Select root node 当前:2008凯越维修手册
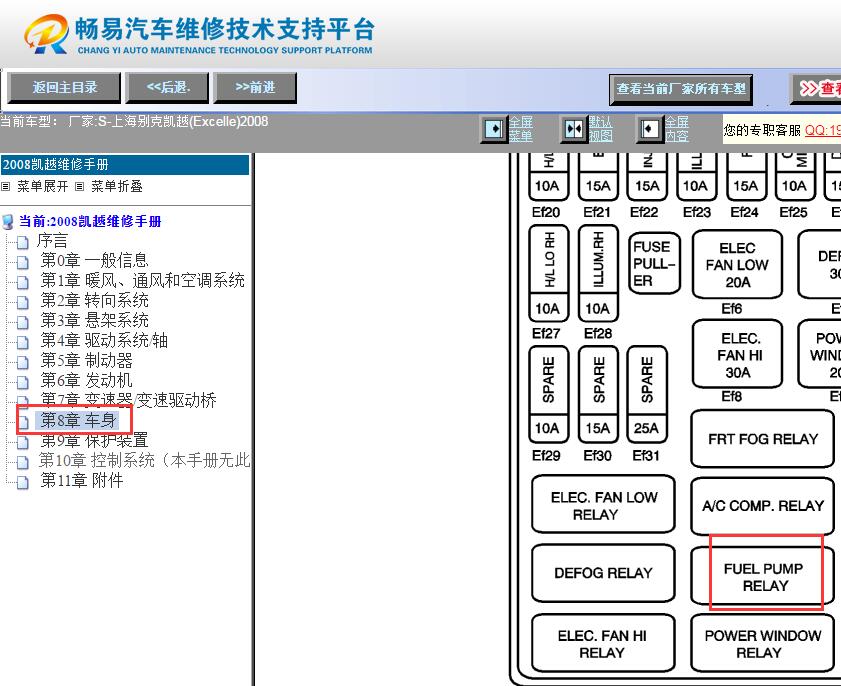The width and height of the screenshot is (841, 686). pyautogui.click(x=90, y=221)
